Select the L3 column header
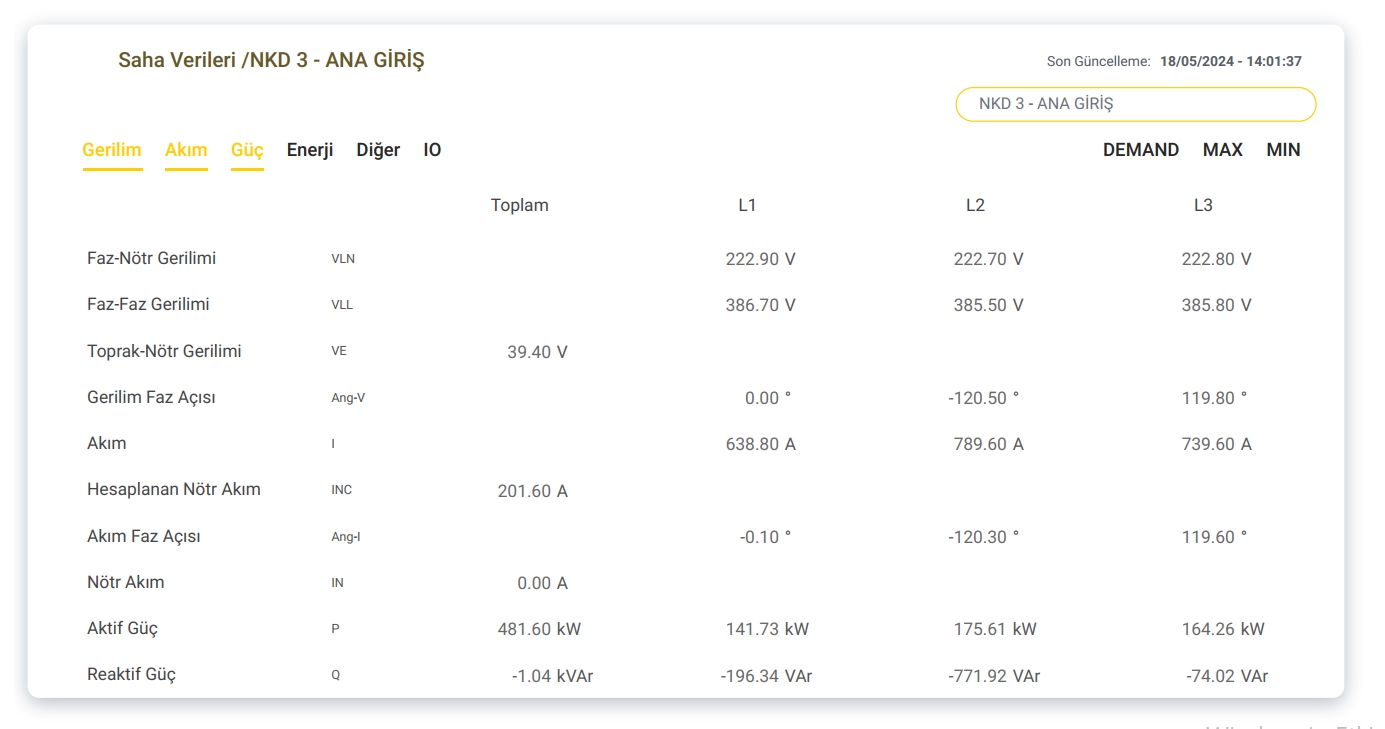Screen dimensions: 1385x729 coord(1203,205)
